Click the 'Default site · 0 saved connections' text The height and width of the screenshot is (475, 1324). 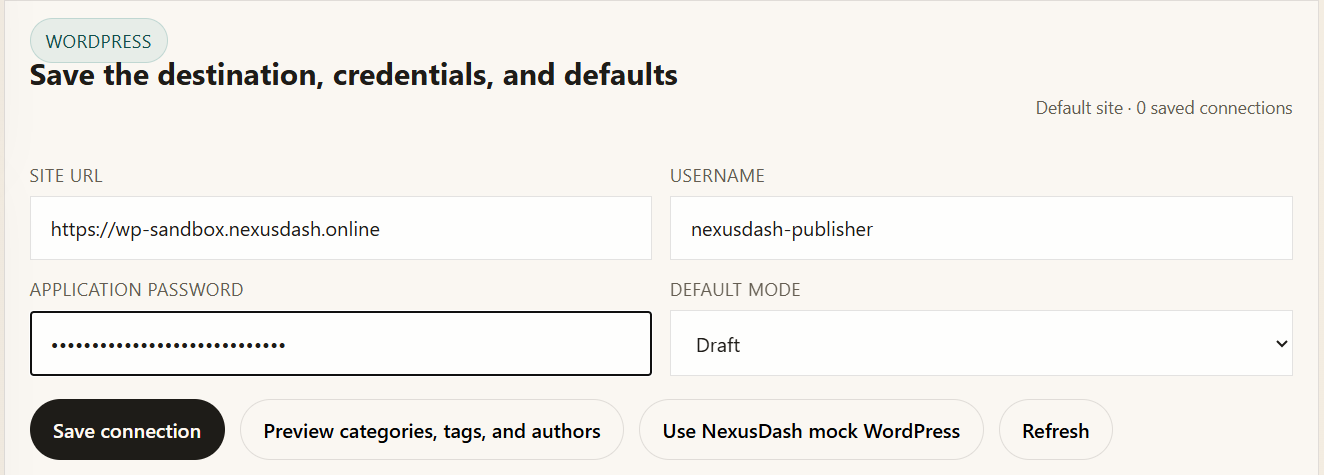point(1164,108)
